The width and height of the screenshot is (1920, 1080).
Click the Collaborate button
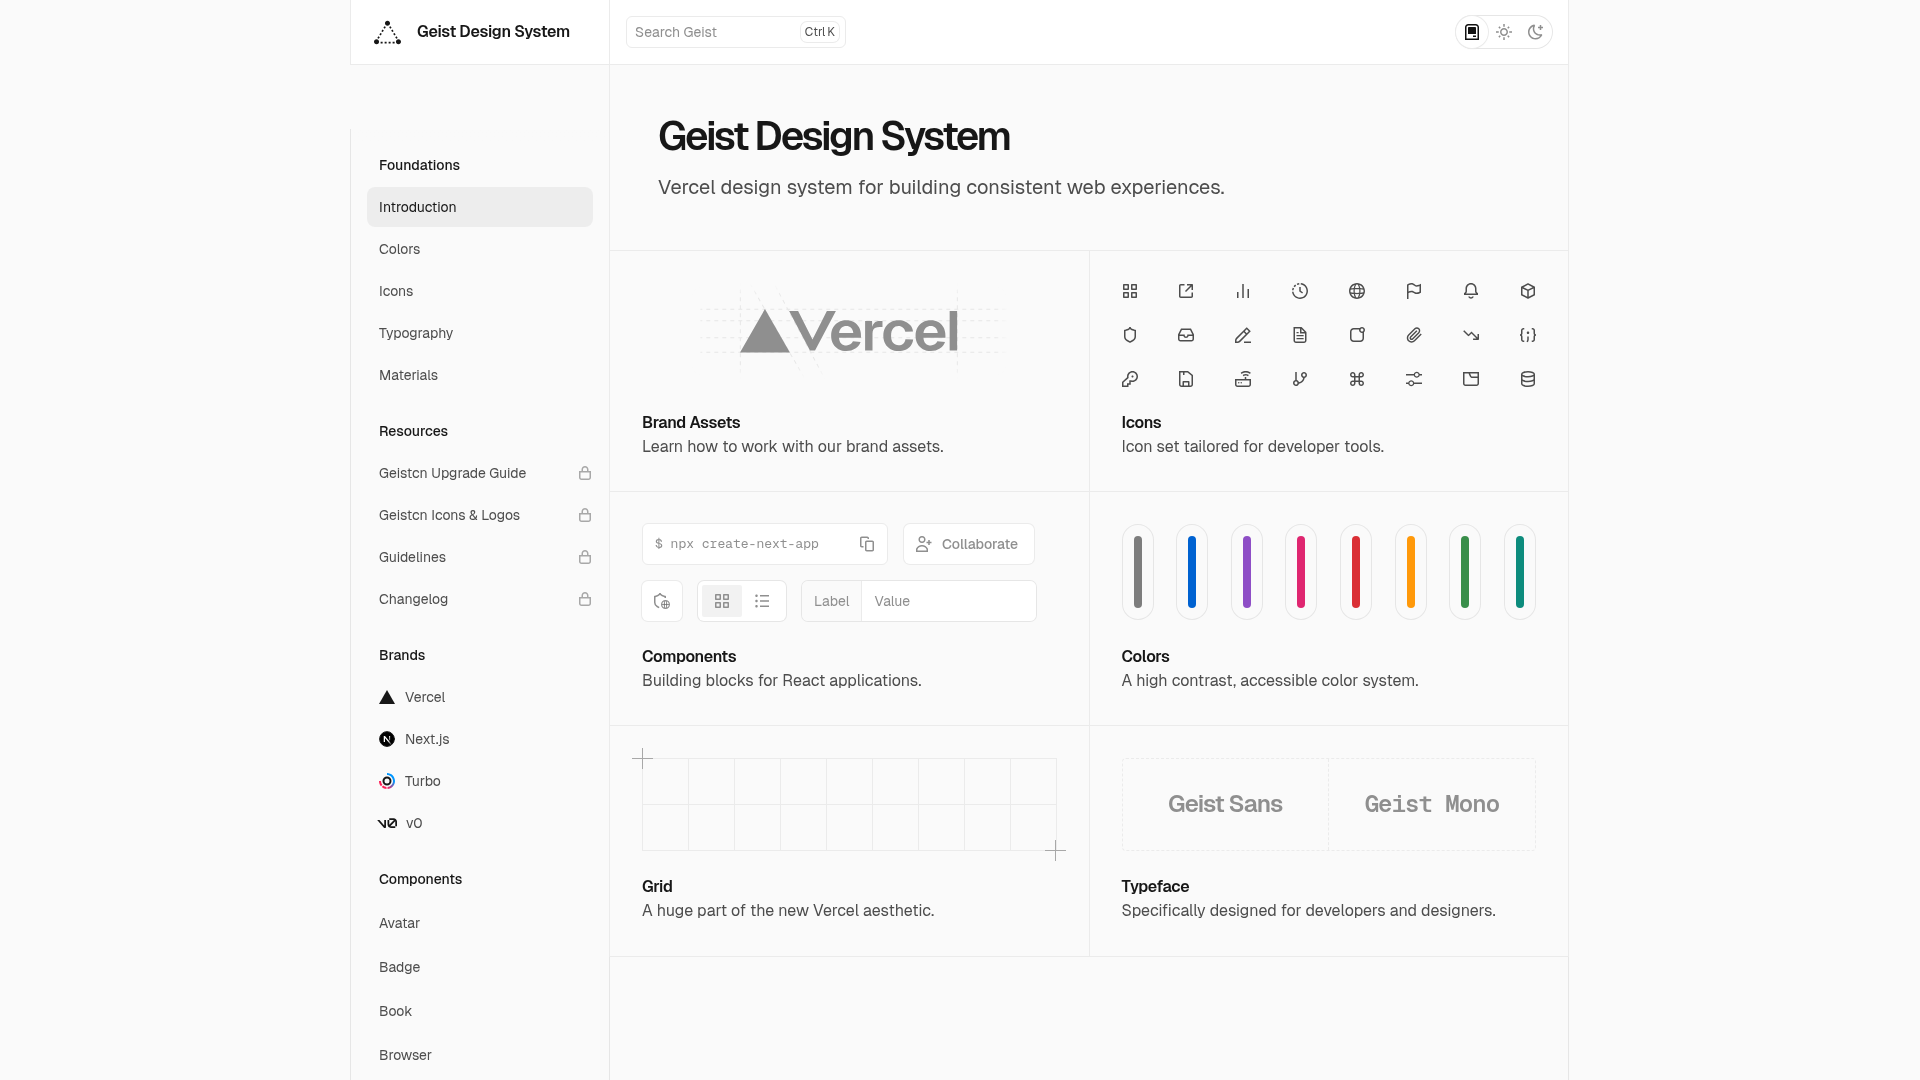tap(968, 544)
